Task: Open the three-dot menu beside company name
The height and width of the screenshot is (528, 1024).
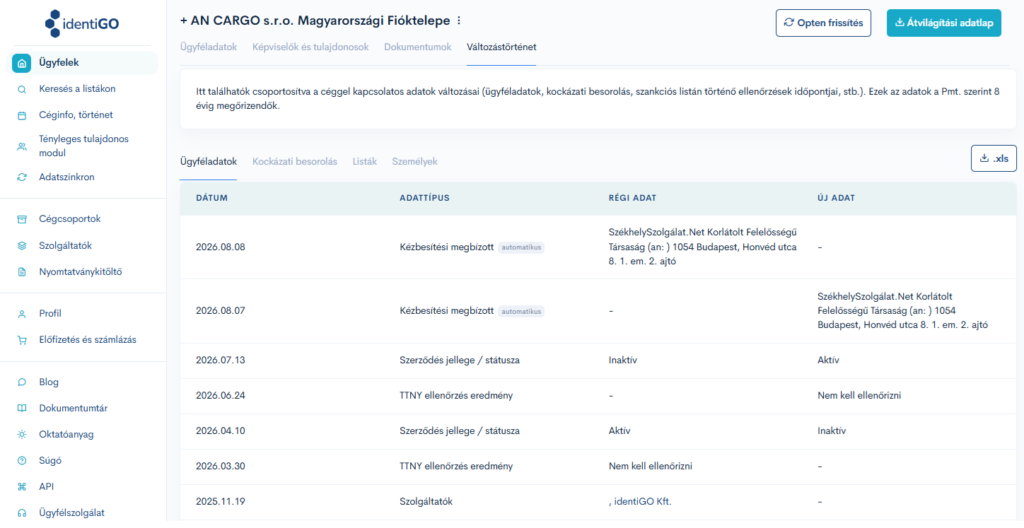Action: pos(458,21)
